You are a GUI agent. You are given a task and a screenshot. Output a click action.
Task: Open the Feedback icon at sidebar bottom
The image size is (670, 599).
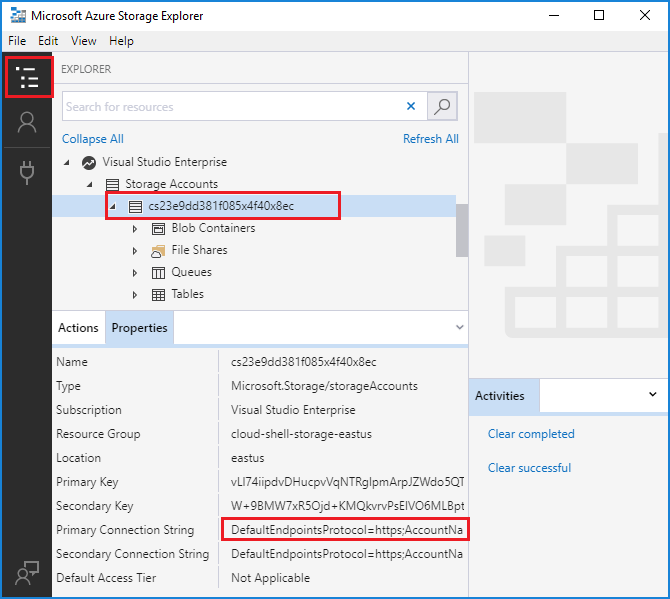(x=27, y=573)
